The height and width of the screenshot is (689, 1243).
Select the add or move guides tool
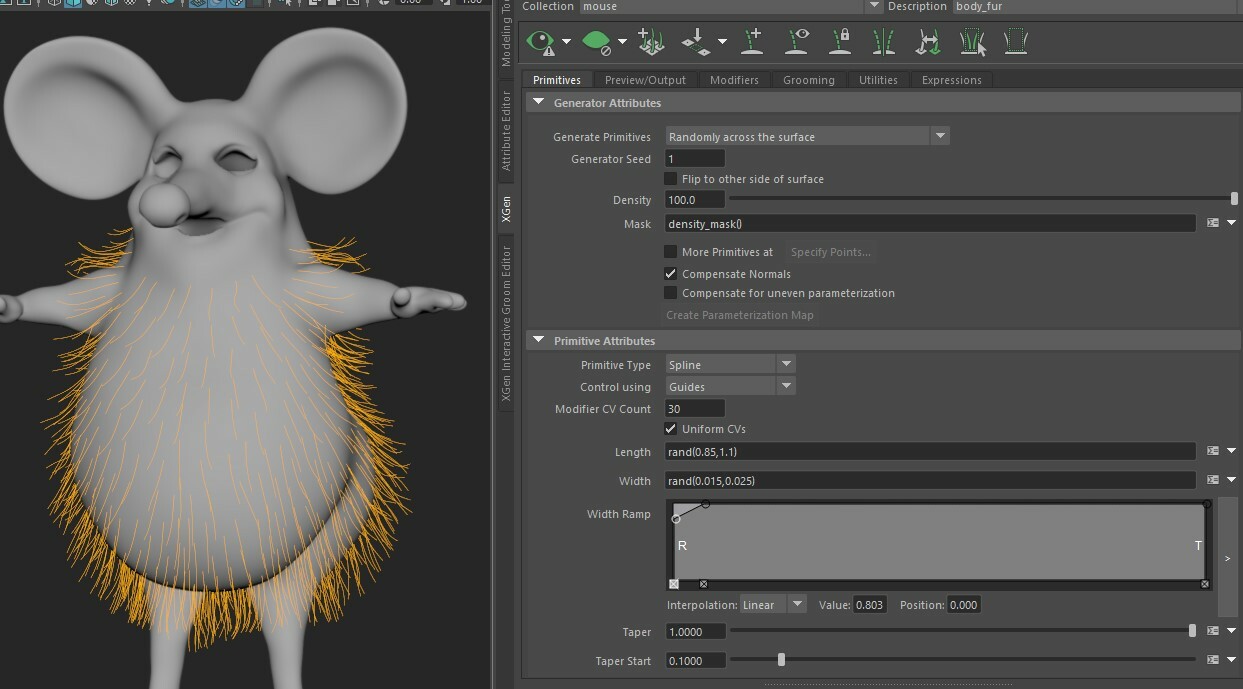point(695,42)
